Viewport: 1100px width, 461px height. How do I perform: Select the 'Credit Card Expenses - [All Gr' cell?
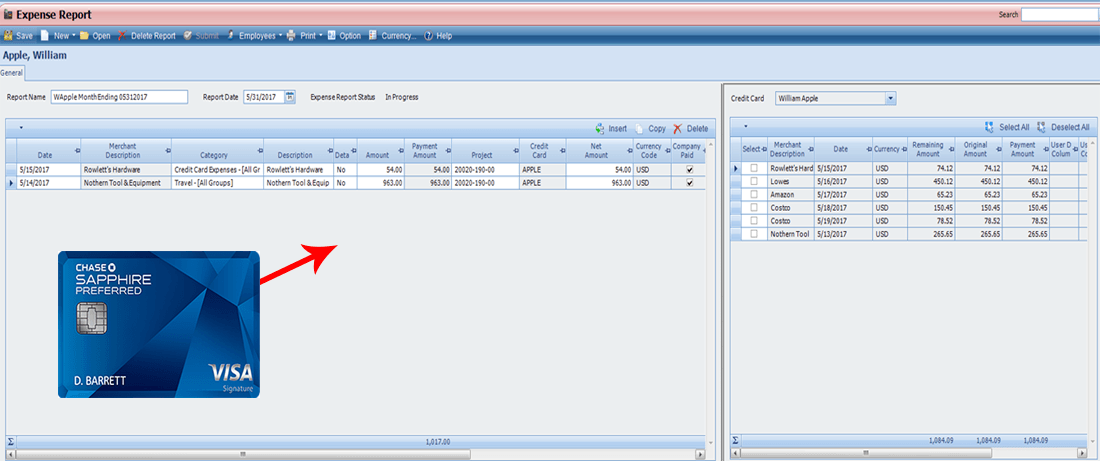pos(217,170)
